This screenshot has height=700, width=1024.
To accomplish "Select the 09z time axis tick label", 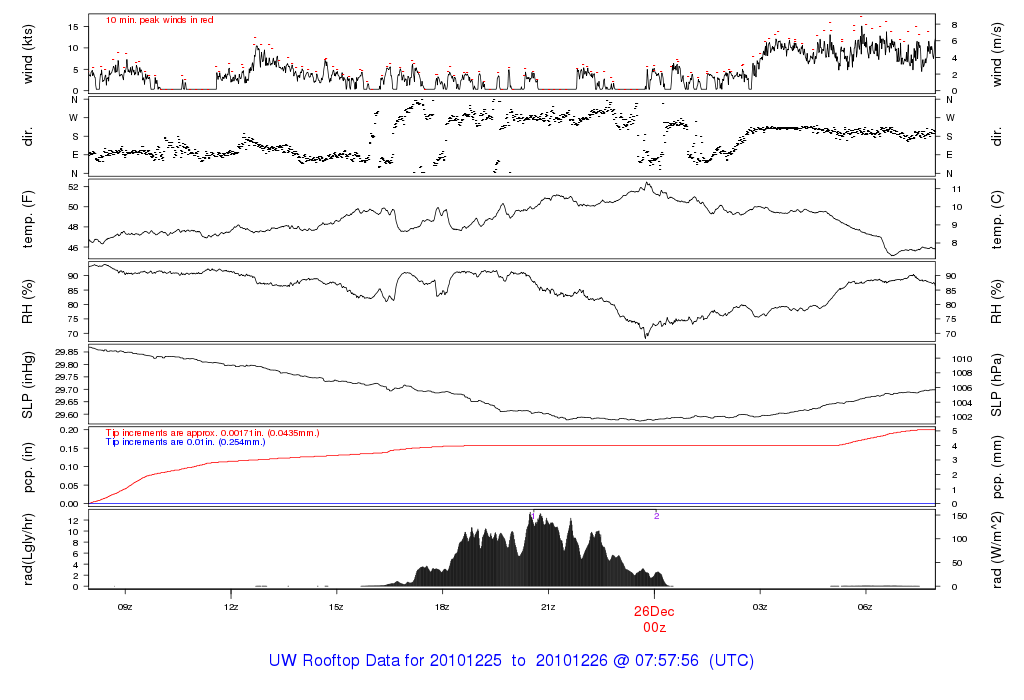I will pyautogui.click(x=125, y=606).
